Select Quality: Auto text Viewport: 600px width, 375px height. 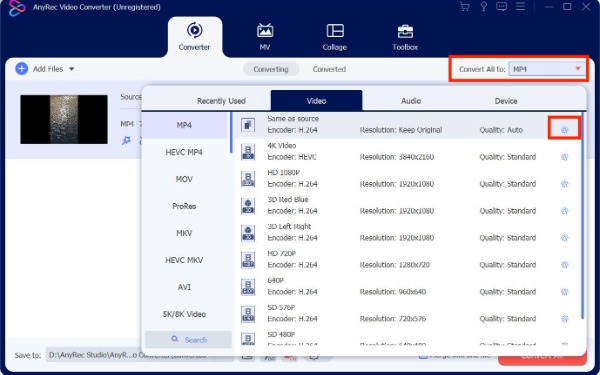pyautogui.click(x=501, y=130)
